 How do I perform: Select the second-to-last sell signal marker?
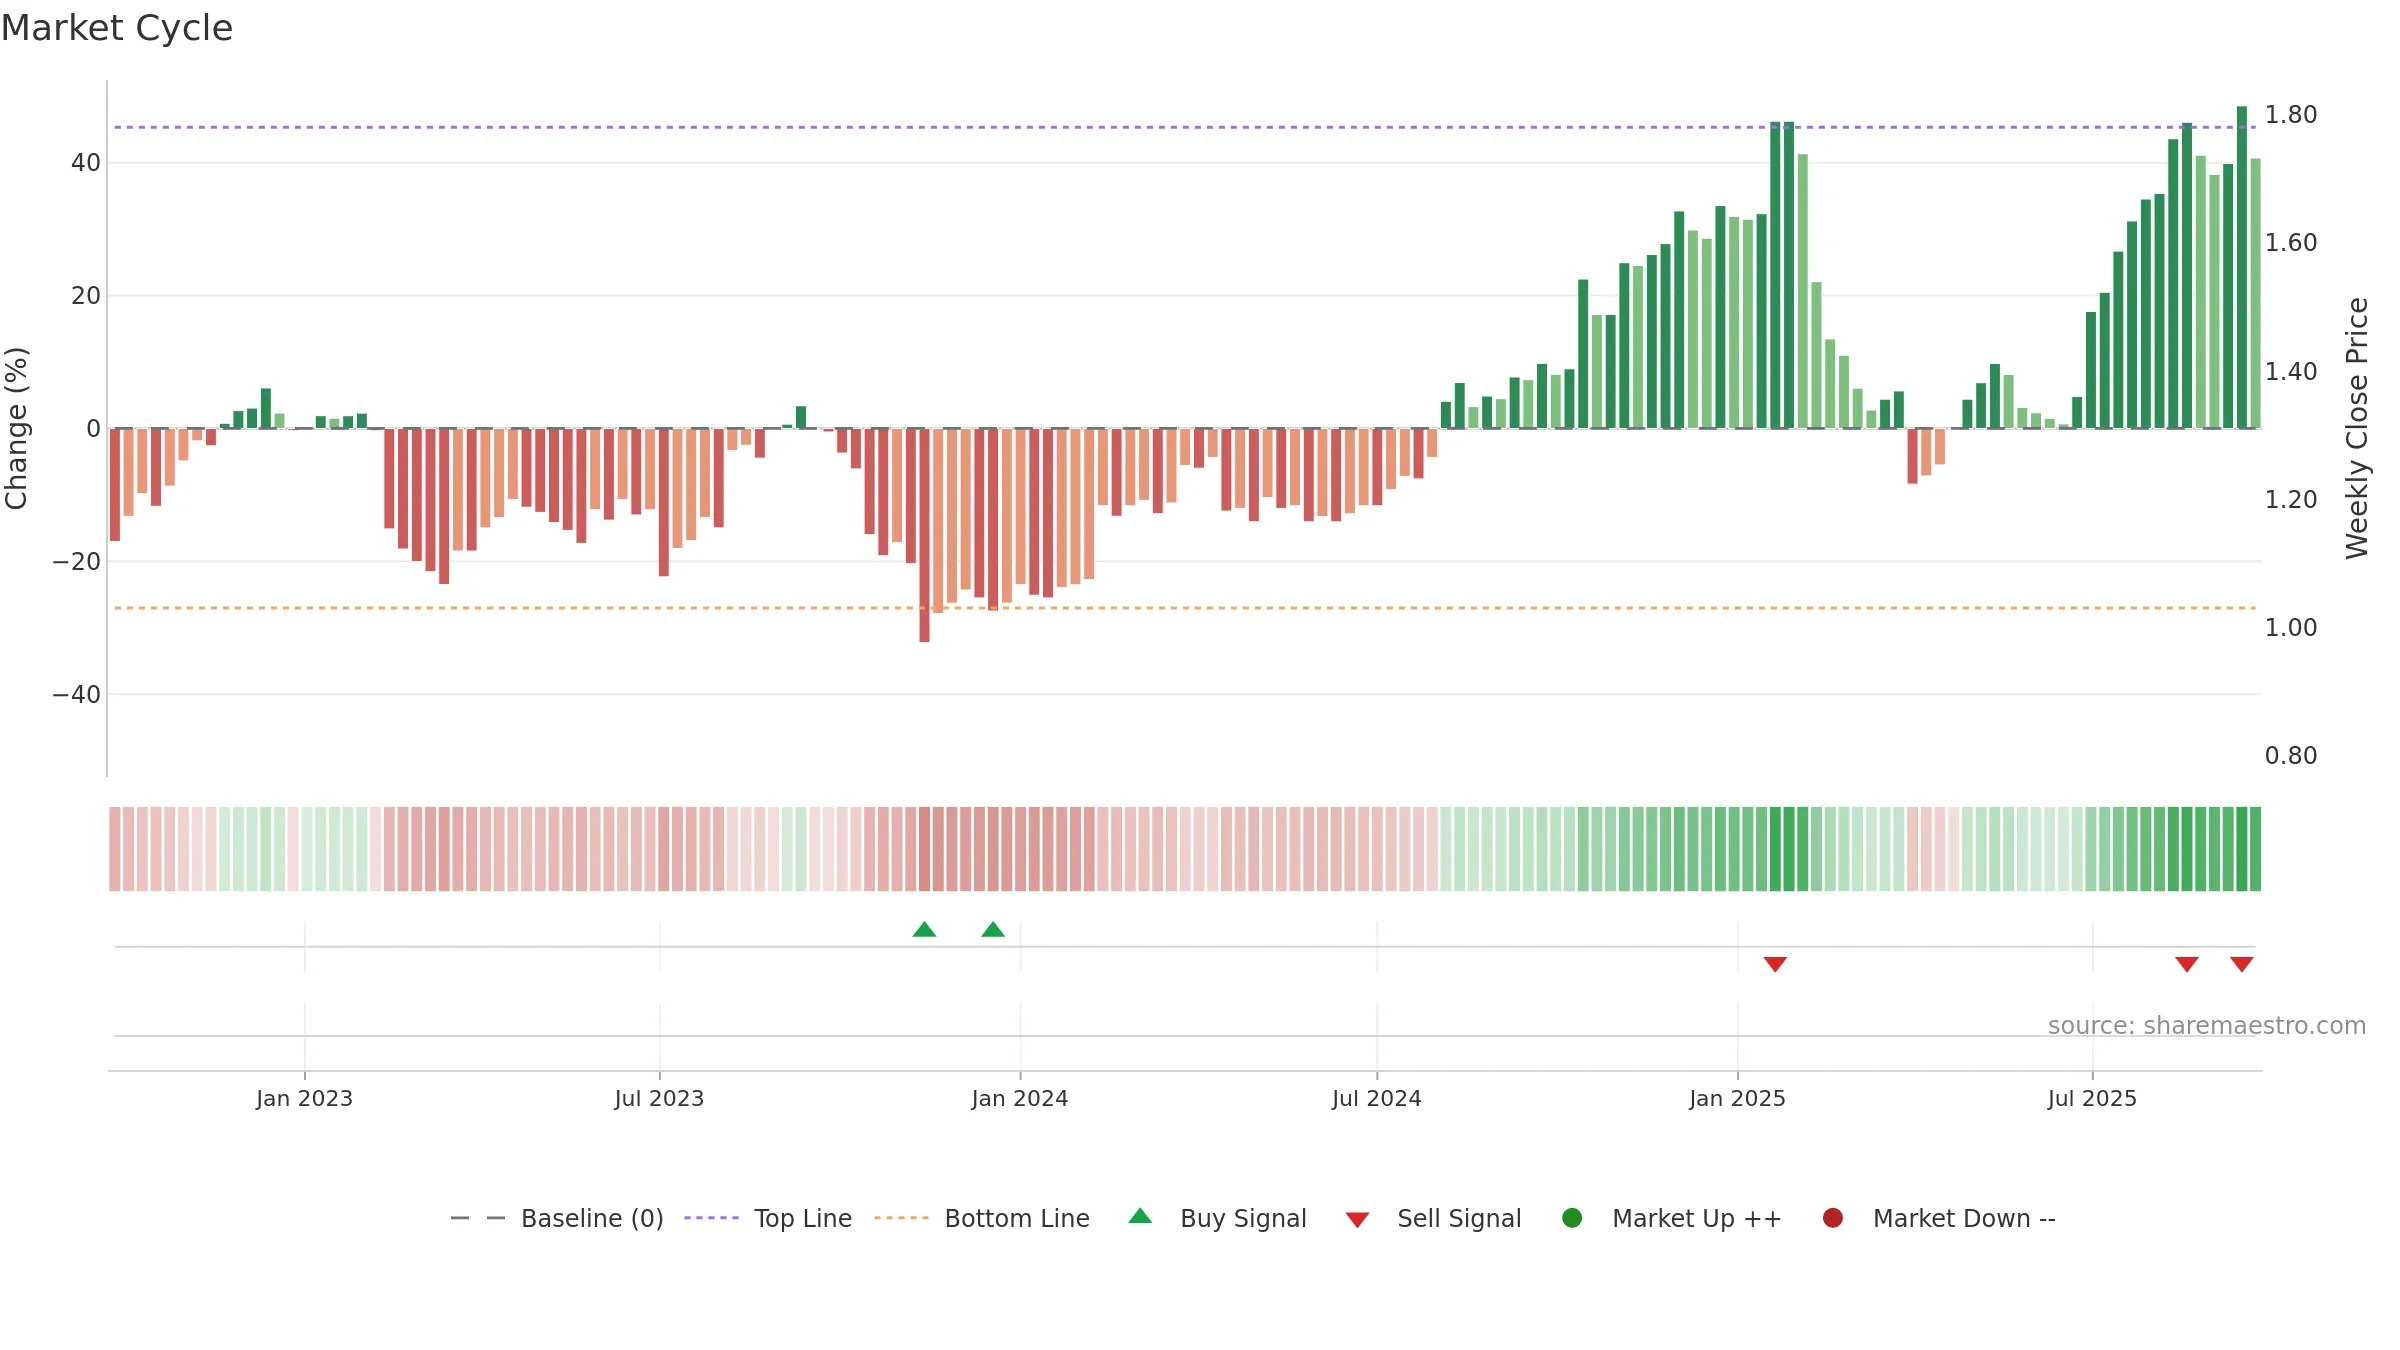2187,964
